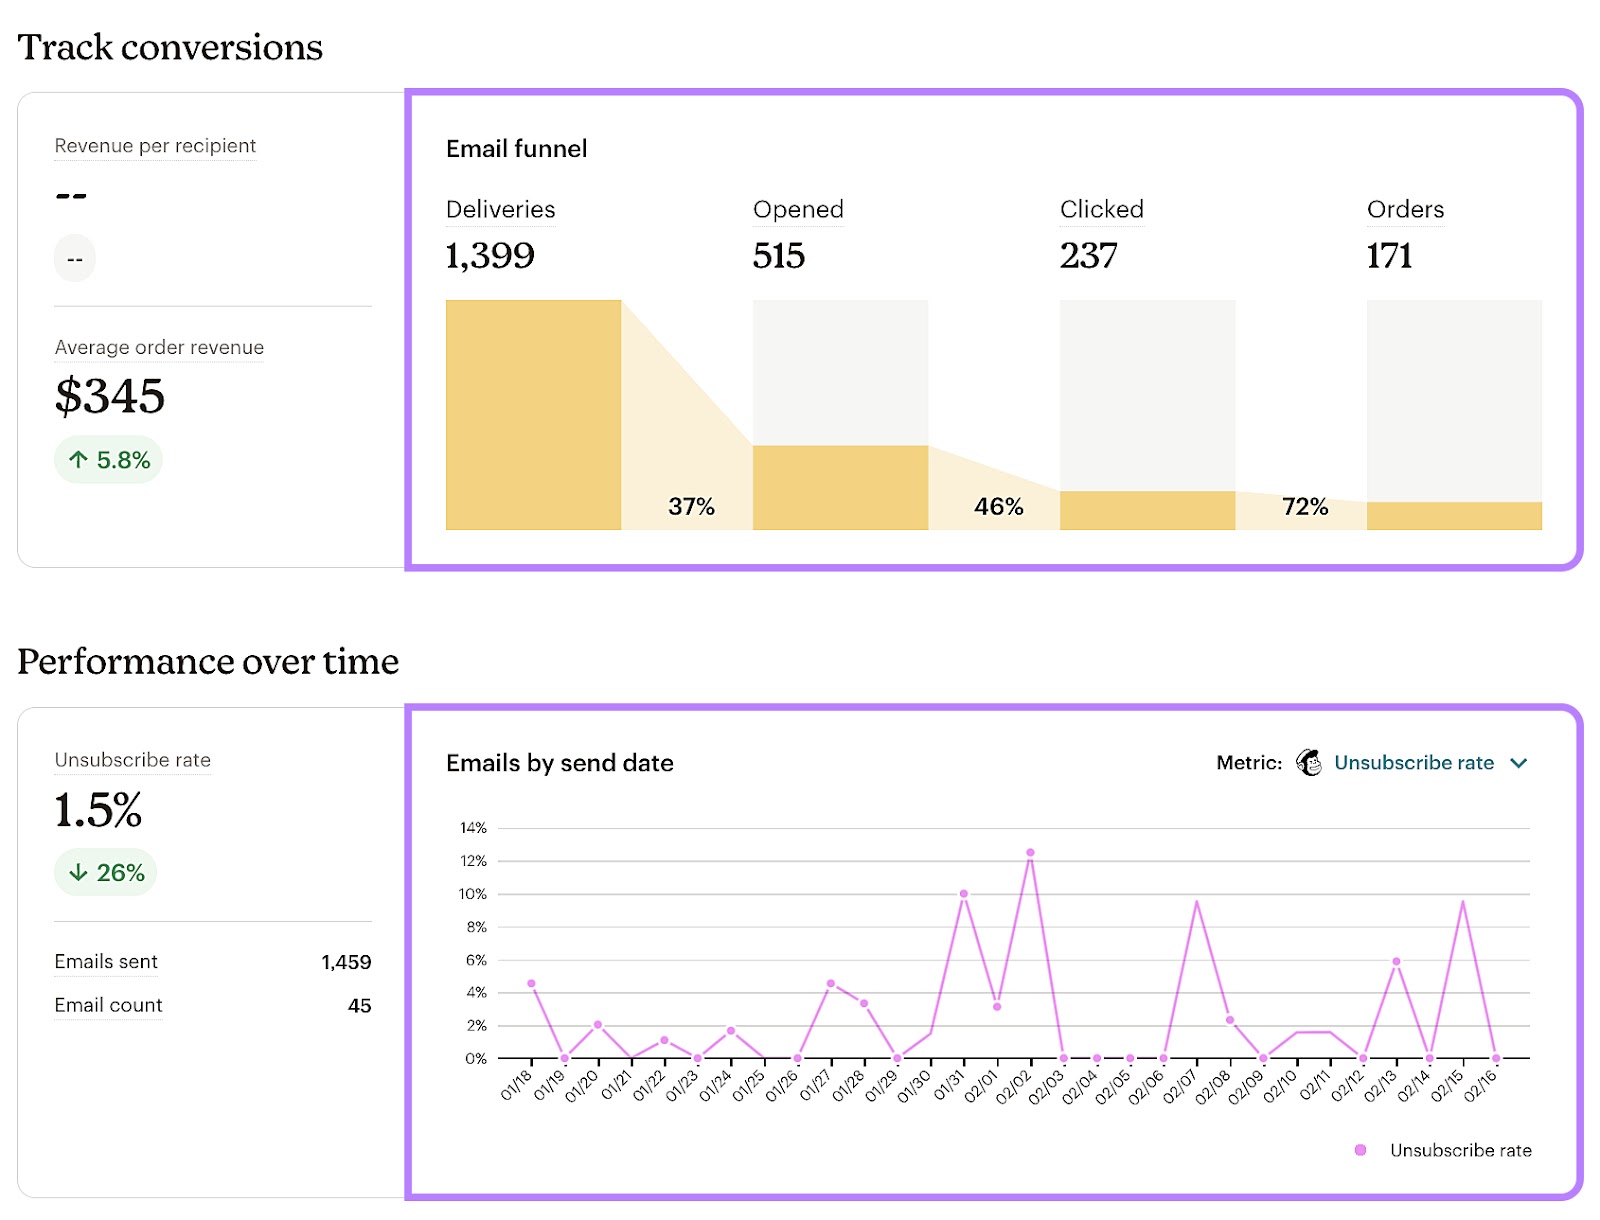Click the underlined Clicked funnel label
1600x1220 pixels.
pos(1101,210)
